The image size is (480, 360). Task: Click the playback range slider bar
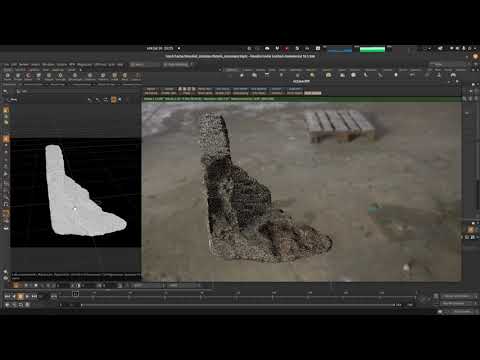[x=237, y=305]
